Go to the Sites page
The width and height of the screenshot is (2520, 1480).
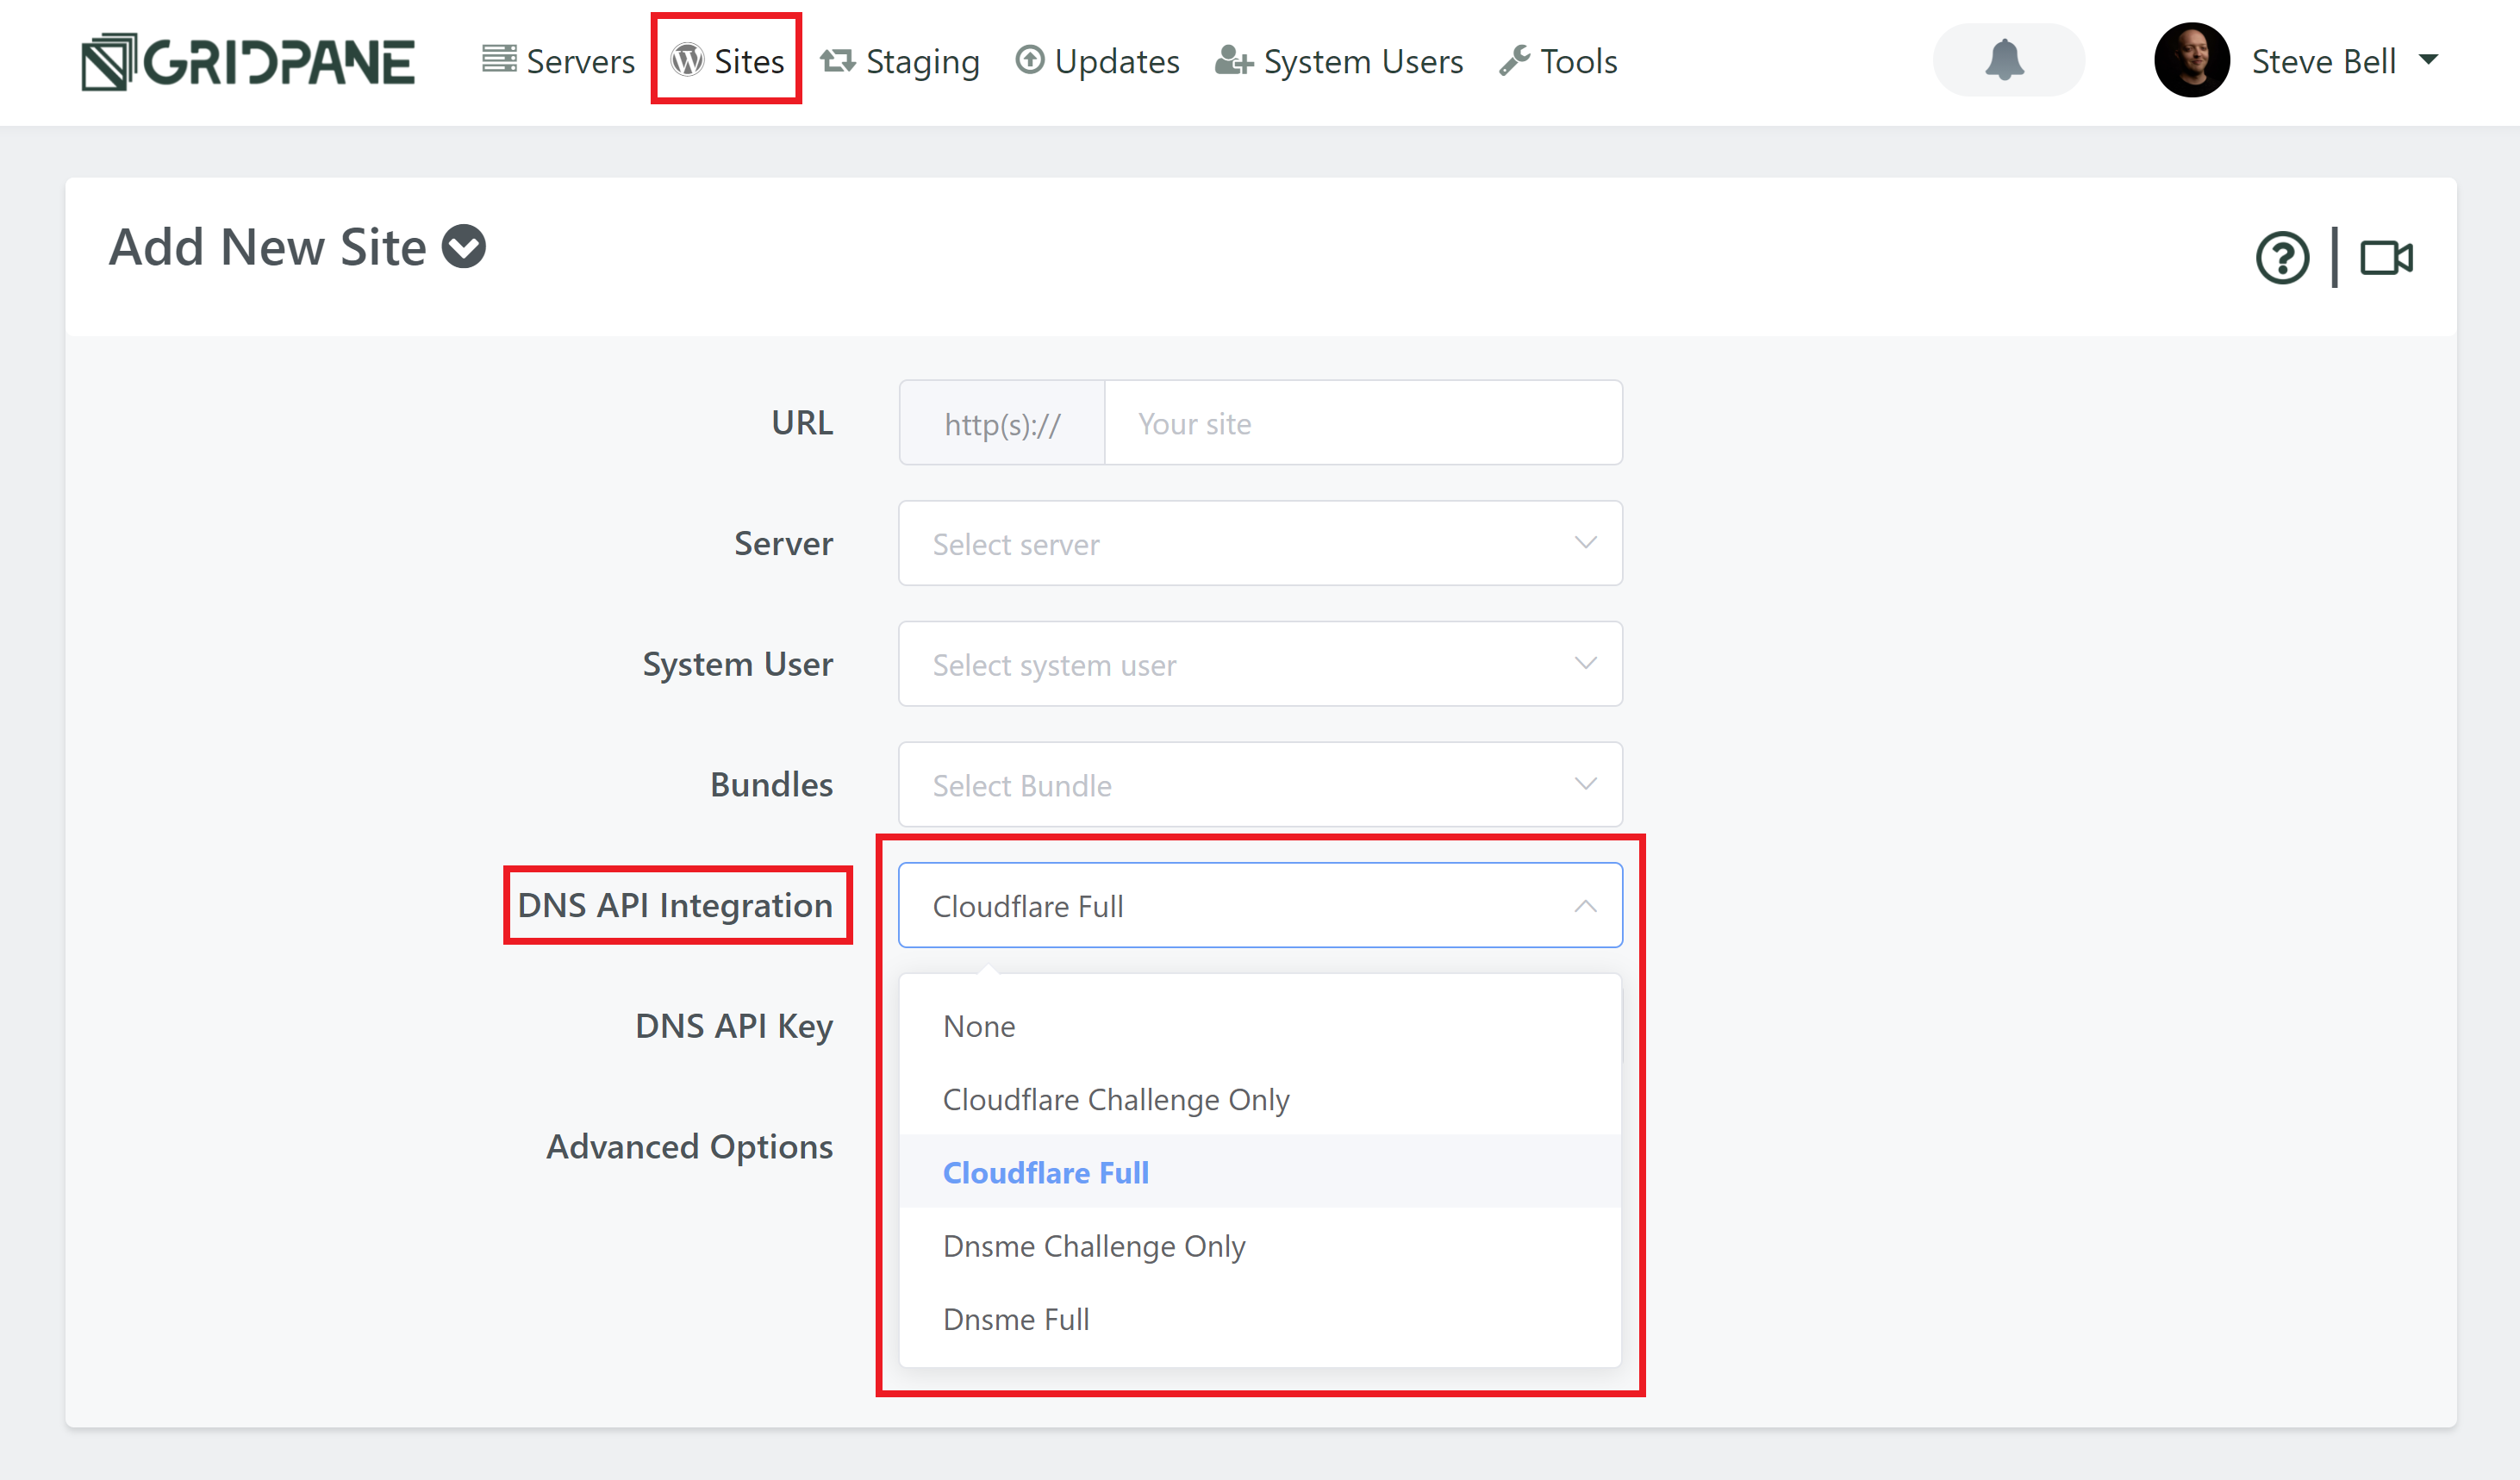(727, 61)
